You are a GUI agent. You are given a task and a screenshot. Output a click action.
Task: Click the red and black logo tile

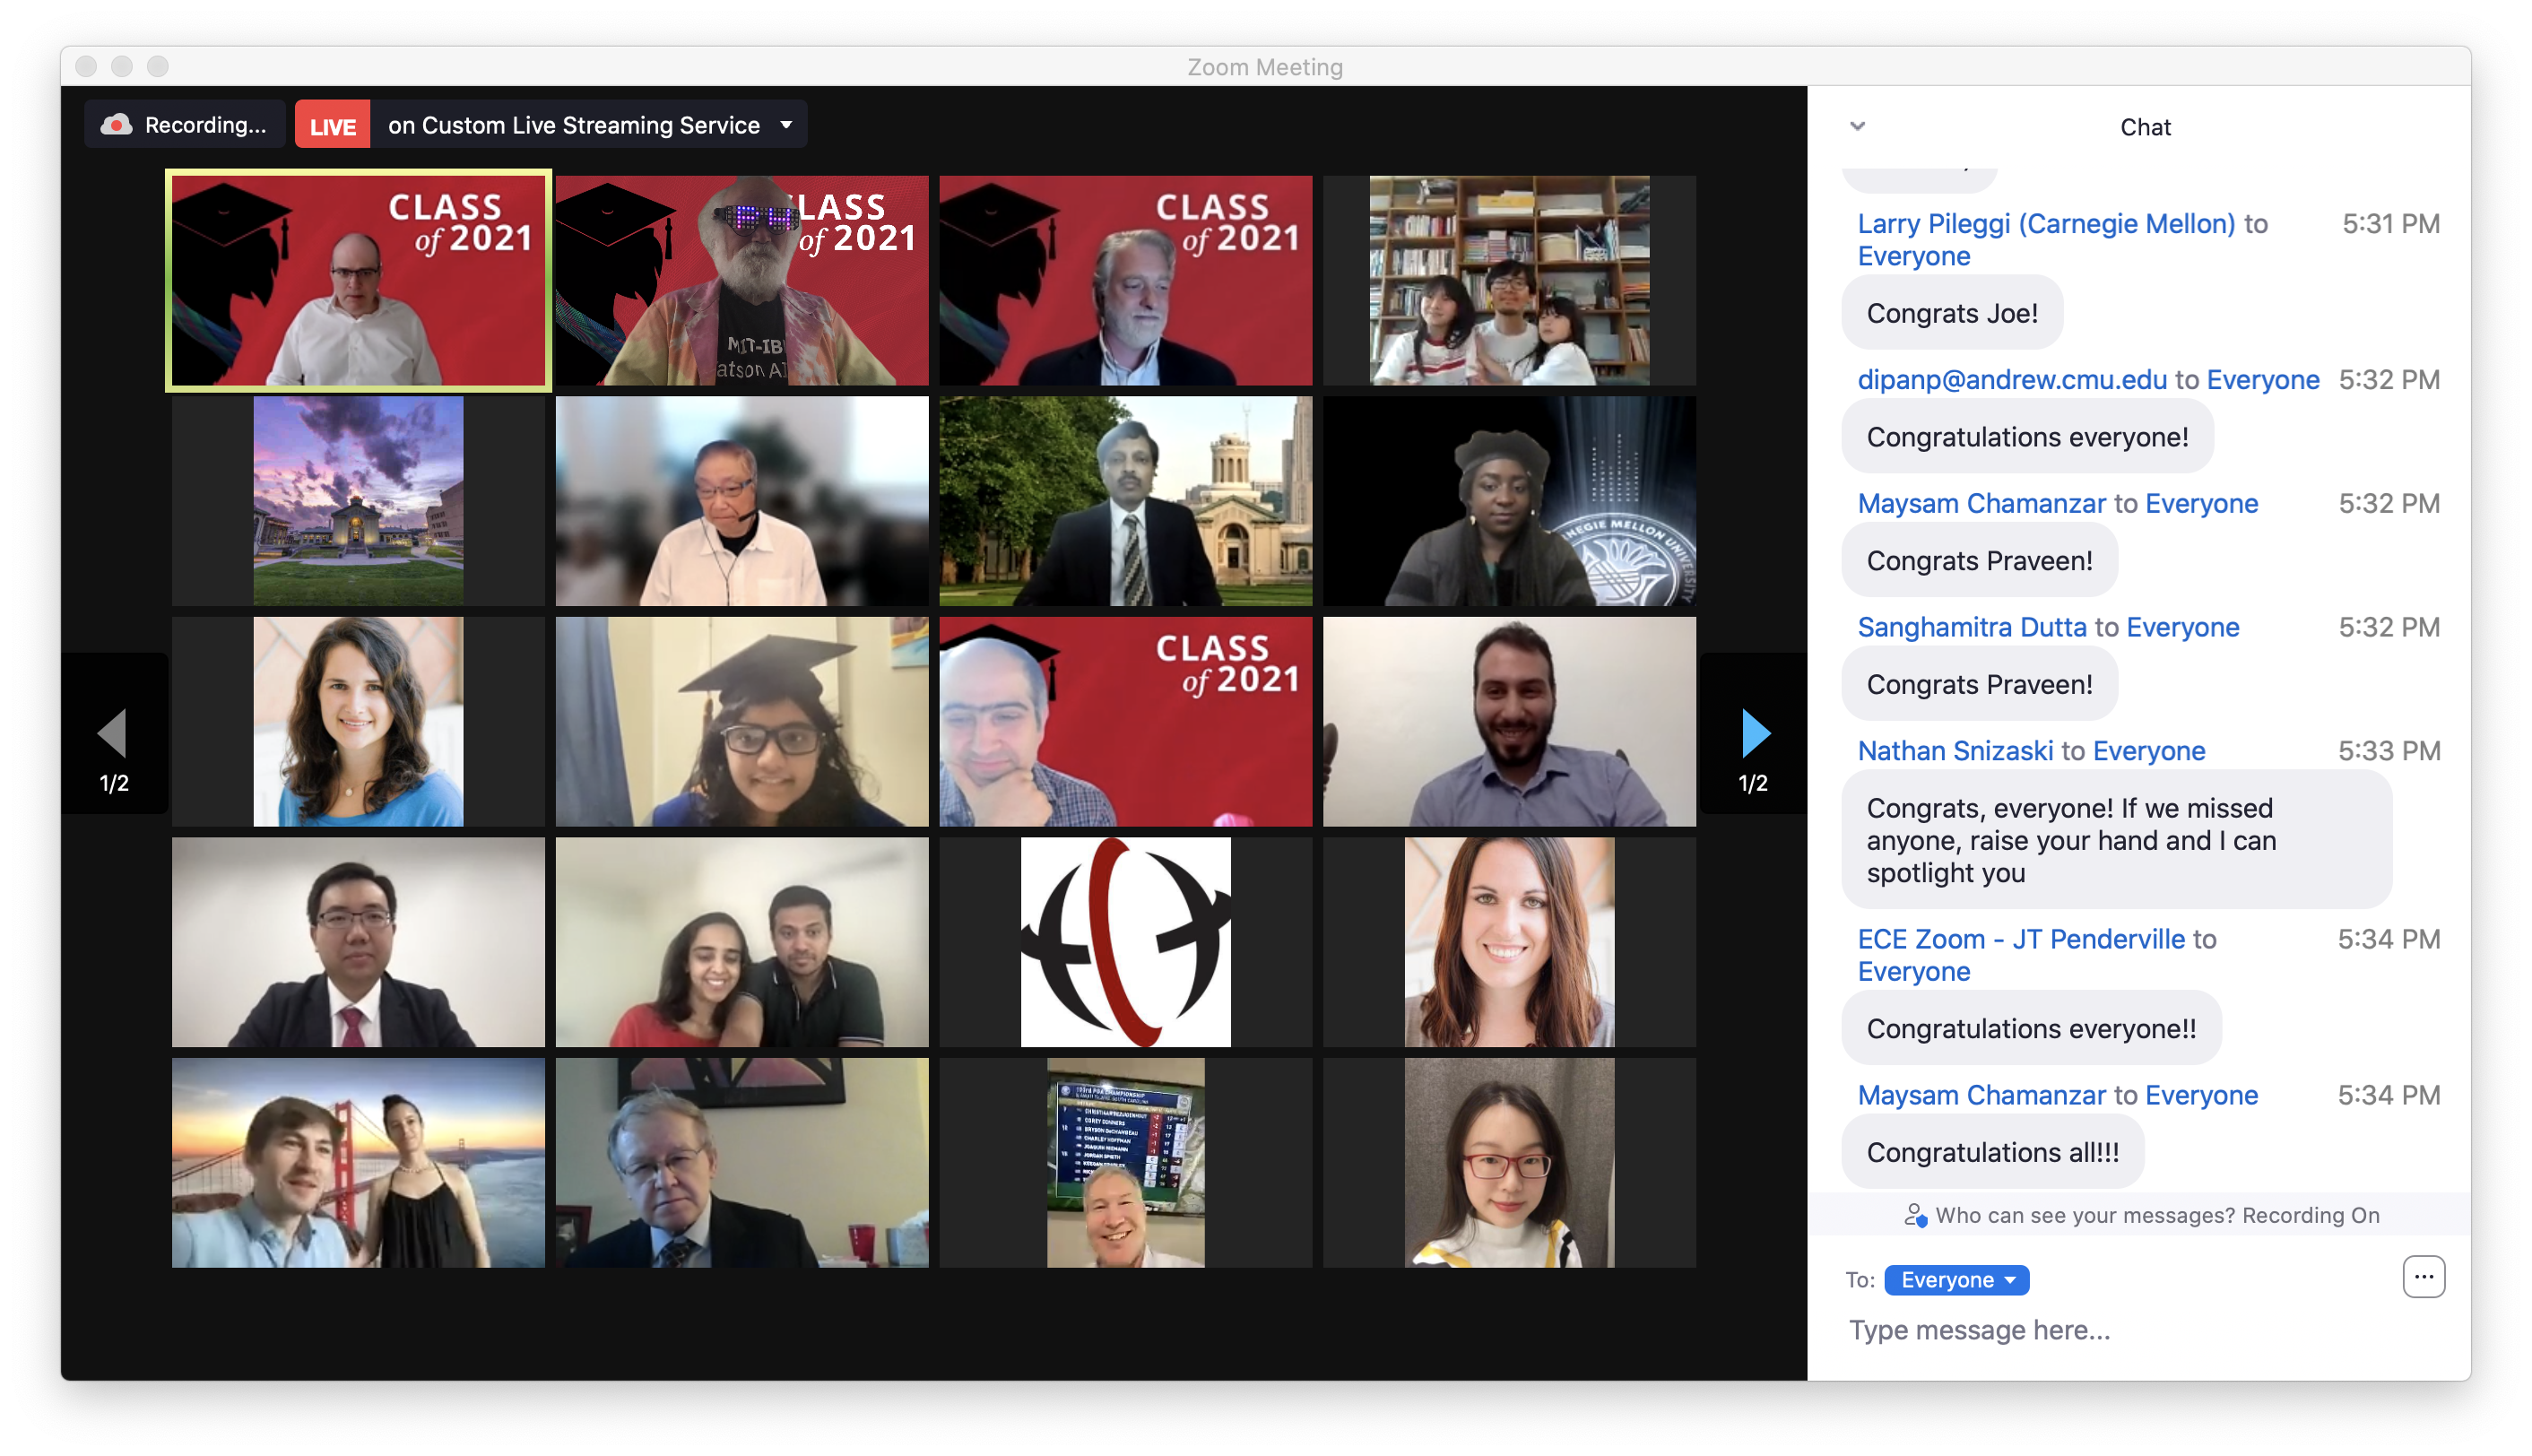pos(1125,942)
